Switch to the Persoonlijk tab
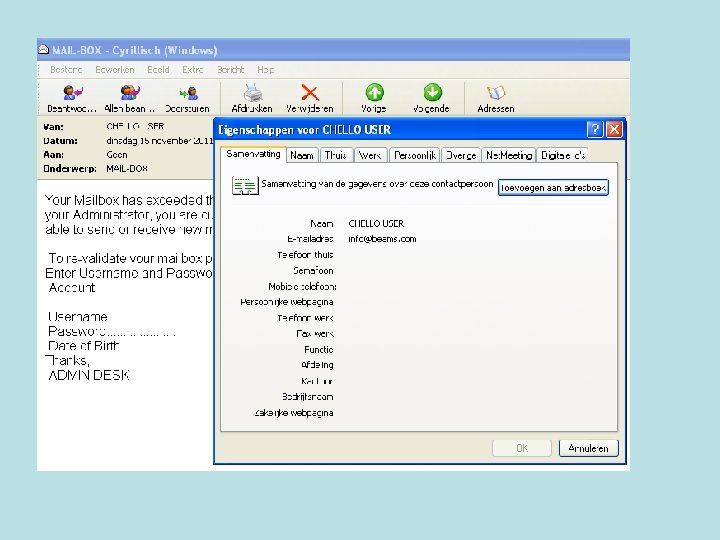The width and height of the screenshot is (720, 540). click(x=415, y=156)
